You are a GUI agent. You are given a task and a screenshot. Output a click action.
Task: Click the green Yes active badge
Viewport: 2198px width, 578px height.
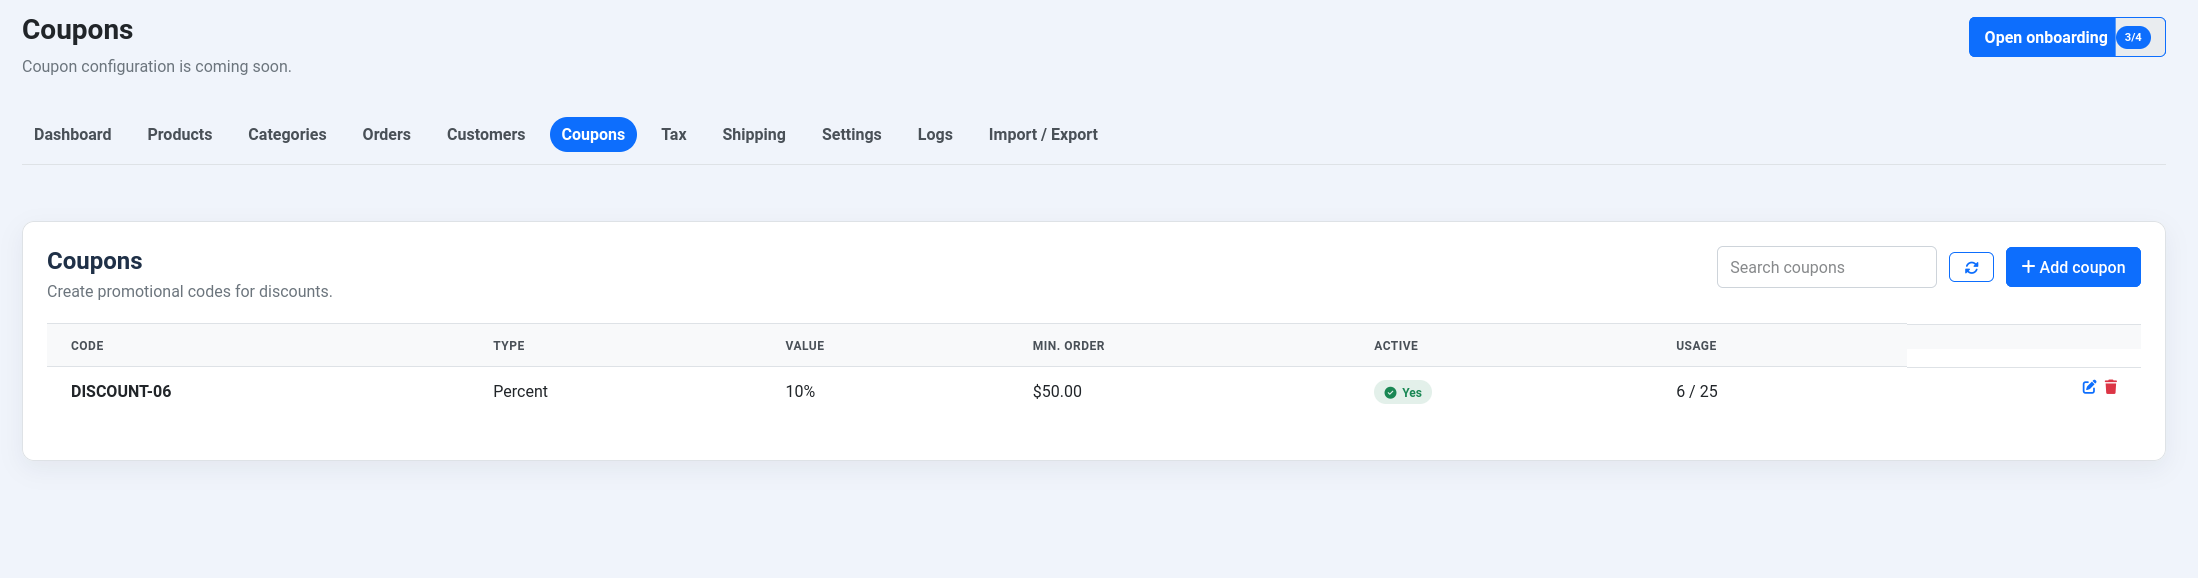1403,392
